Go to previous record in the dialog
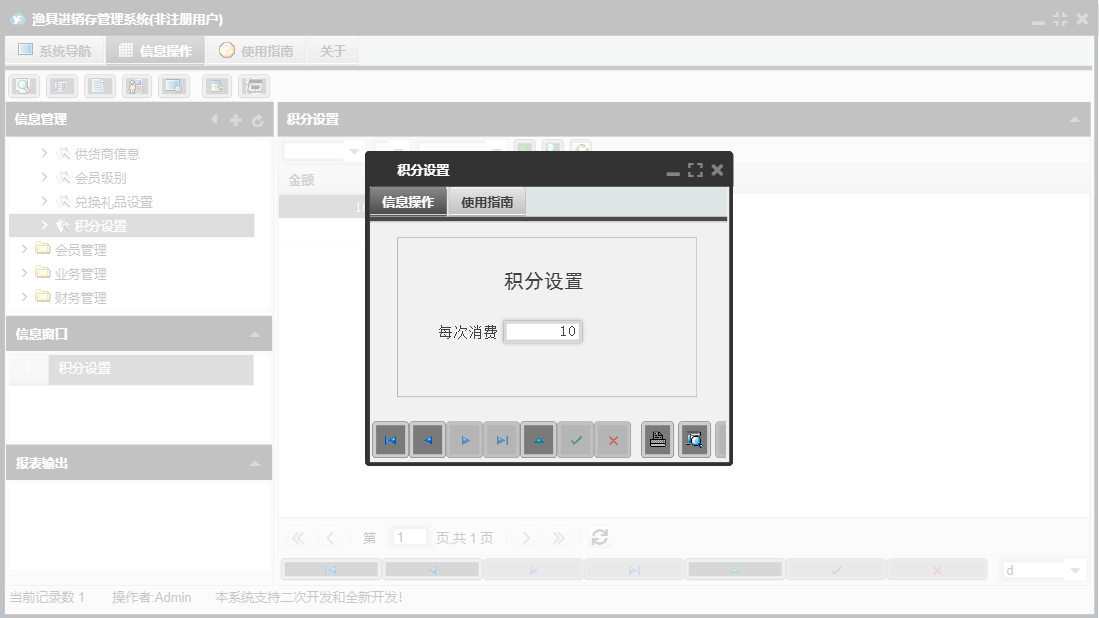 428,439
